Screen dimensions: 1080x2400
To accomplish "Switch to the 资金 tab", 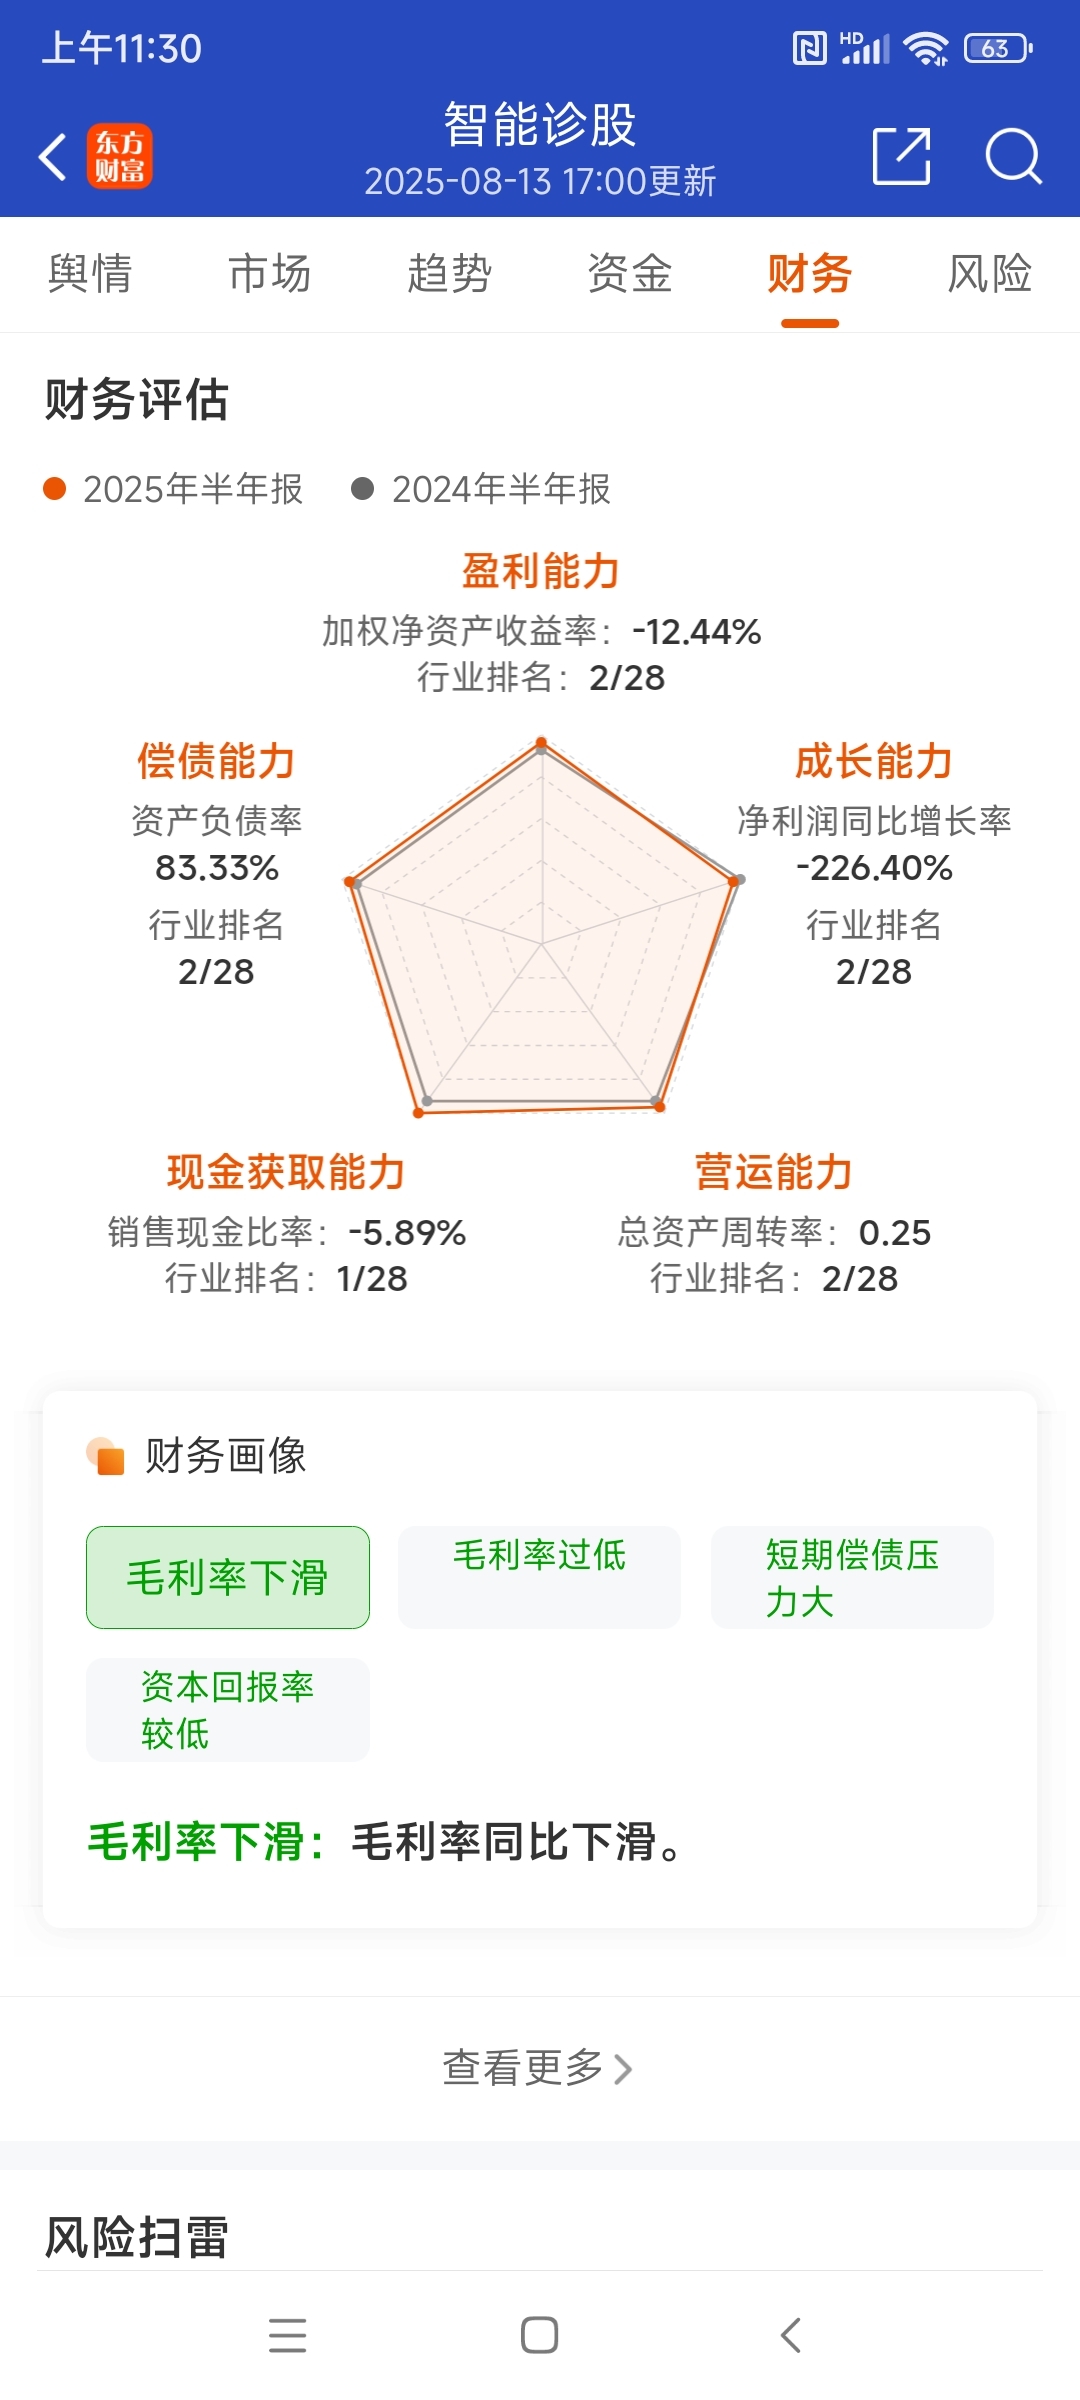I will (x=630, y=274).
